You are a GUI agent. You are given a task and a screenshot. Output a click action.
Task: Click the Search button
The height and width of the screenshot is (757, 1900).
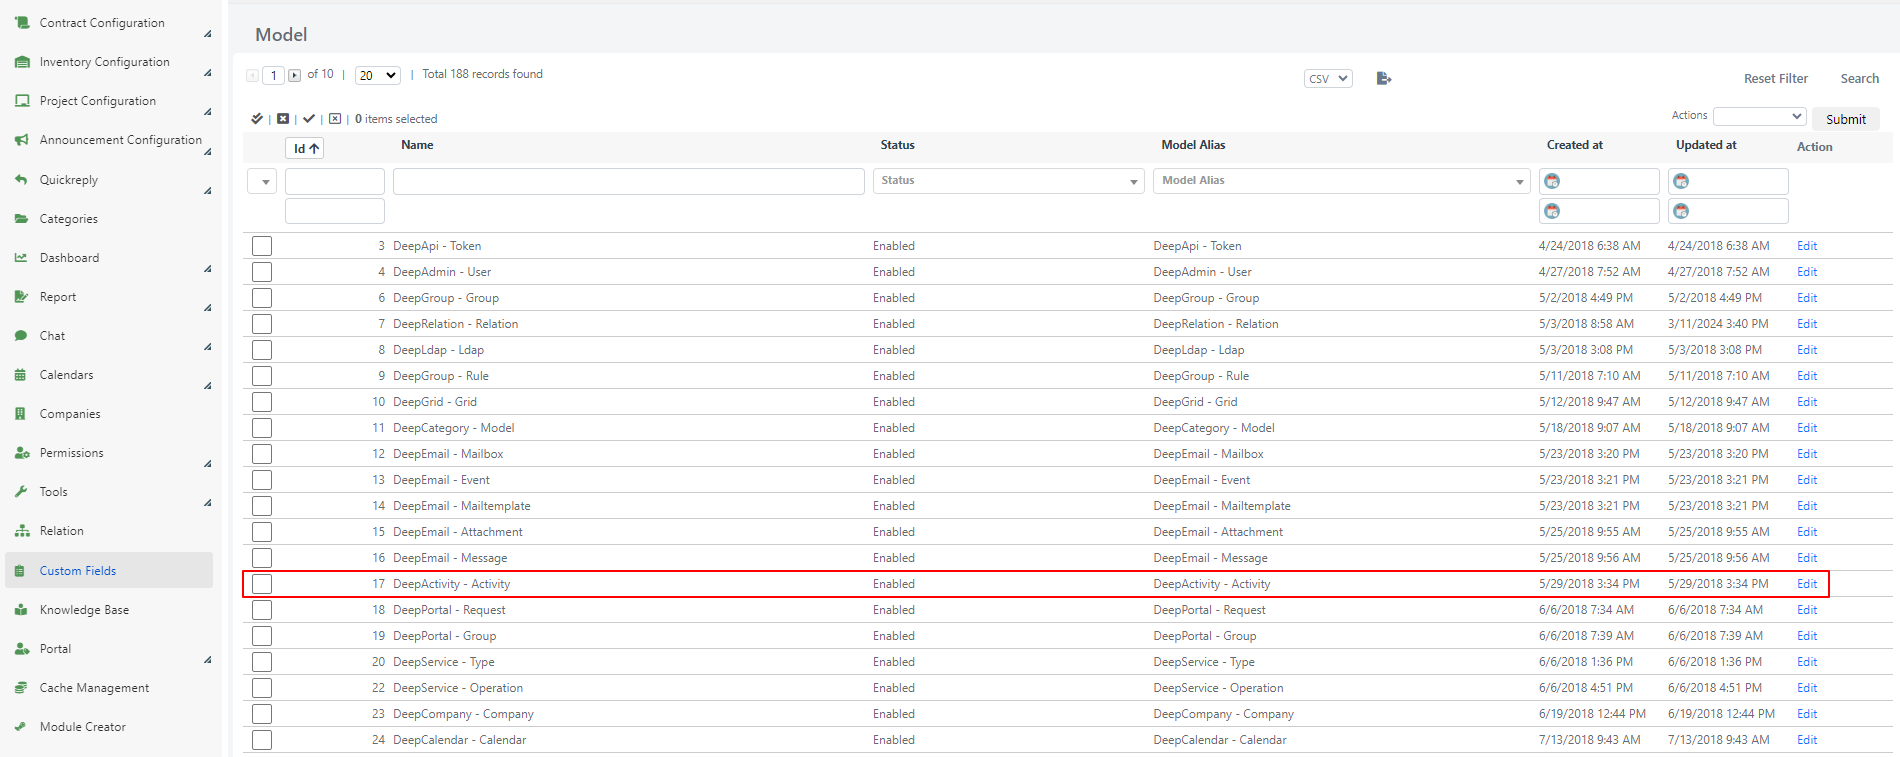coord(1860,79)
